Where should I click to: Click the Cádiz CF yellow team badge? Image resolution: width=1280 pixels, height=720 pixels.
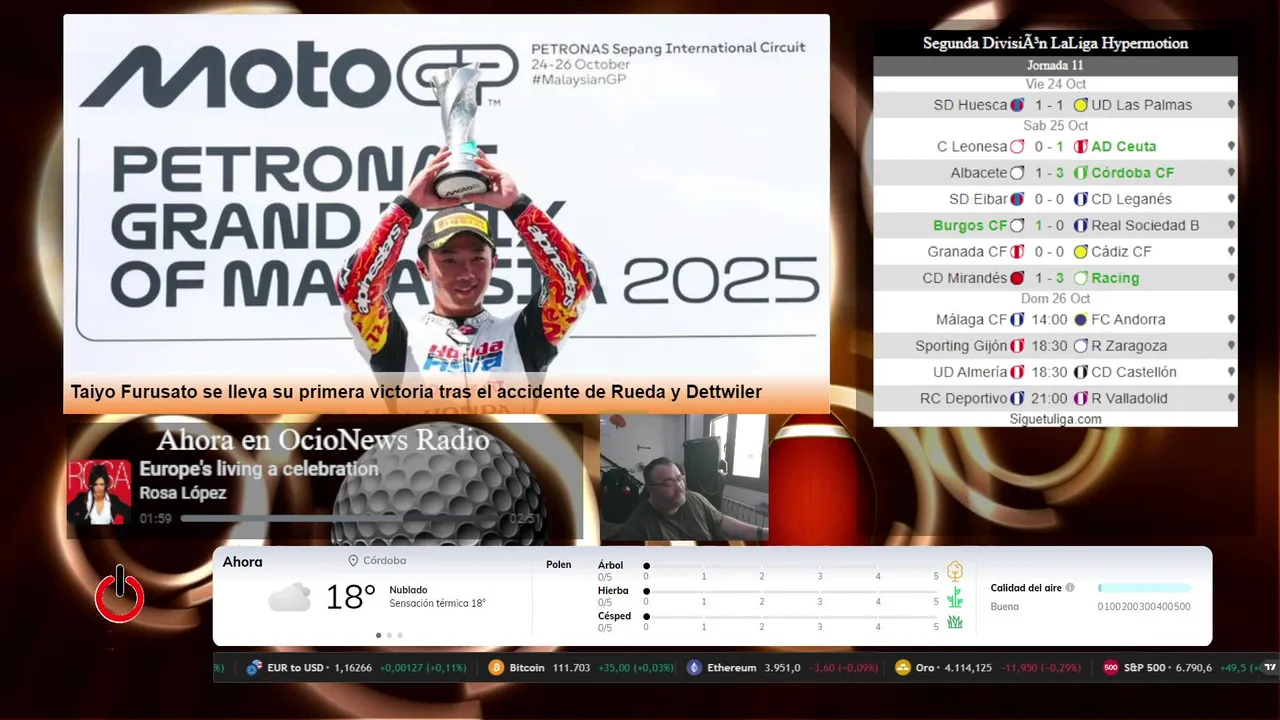coord(1080,252)
